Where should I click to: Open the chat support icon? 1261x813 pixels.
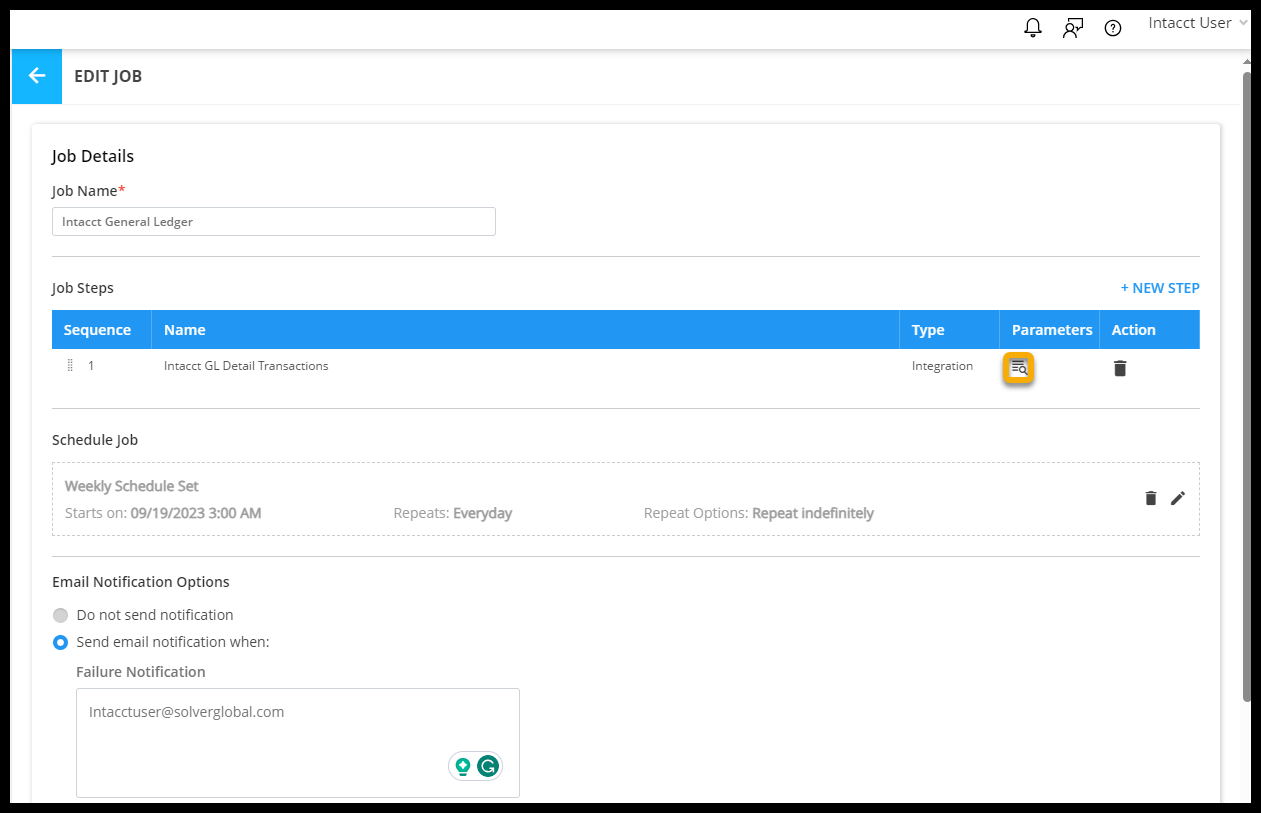[1072, 28]
